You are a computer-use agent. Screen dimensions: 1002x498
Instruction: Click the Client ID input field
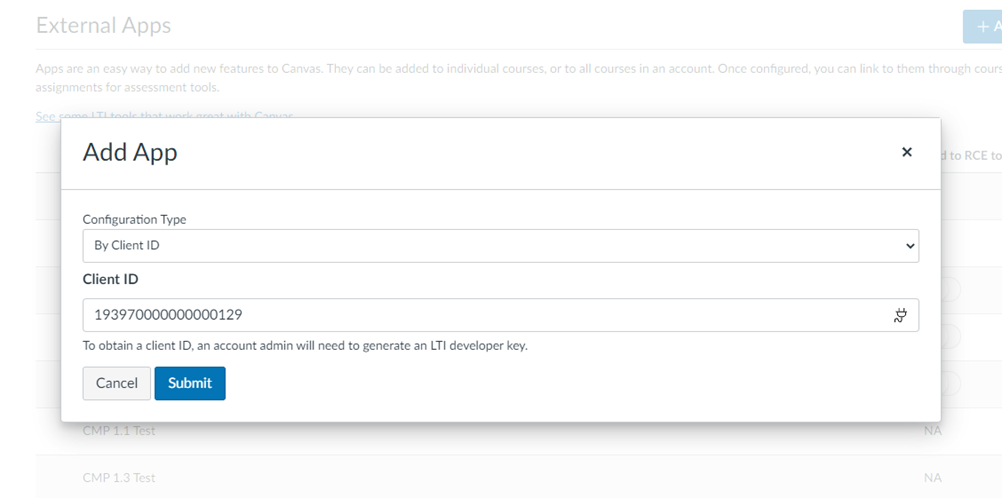pos(500,315)
